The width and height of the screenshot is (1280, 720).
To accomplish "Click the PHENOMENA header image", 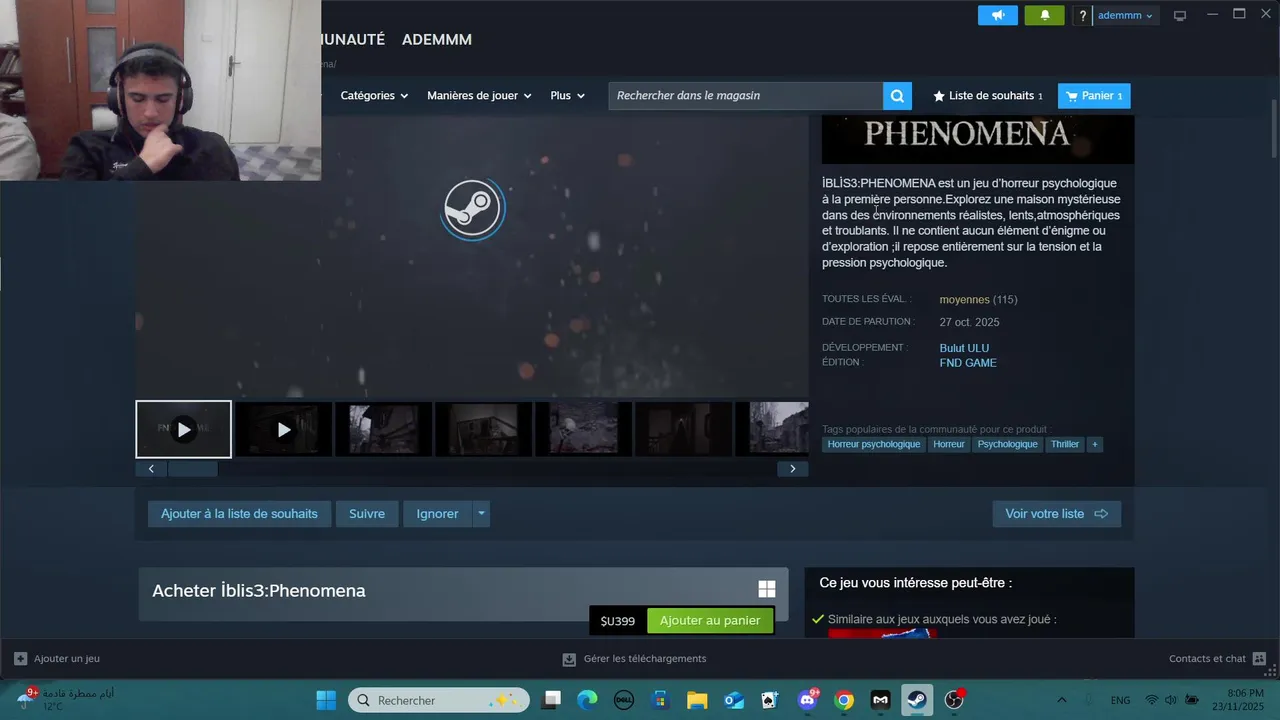I will (x=978, y=139).
